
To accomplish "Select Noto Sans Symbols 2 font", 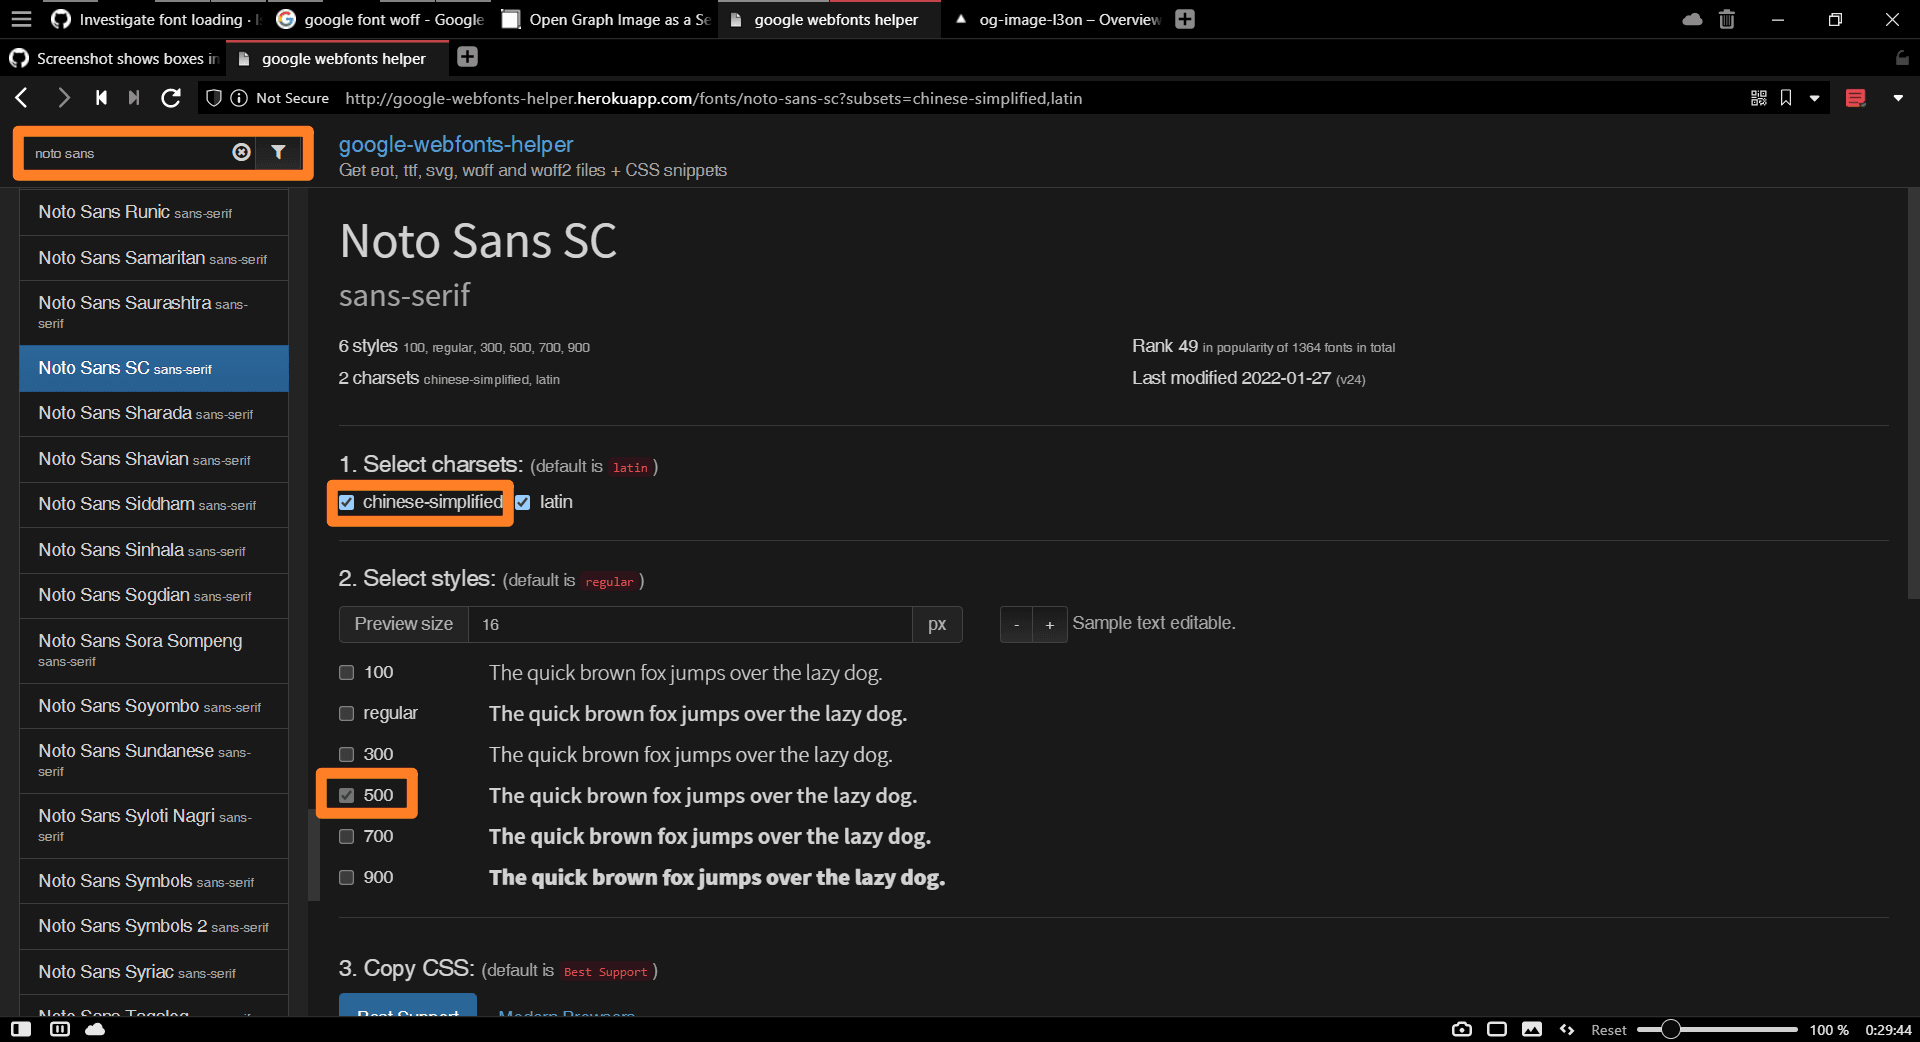I will coord(154,926).
